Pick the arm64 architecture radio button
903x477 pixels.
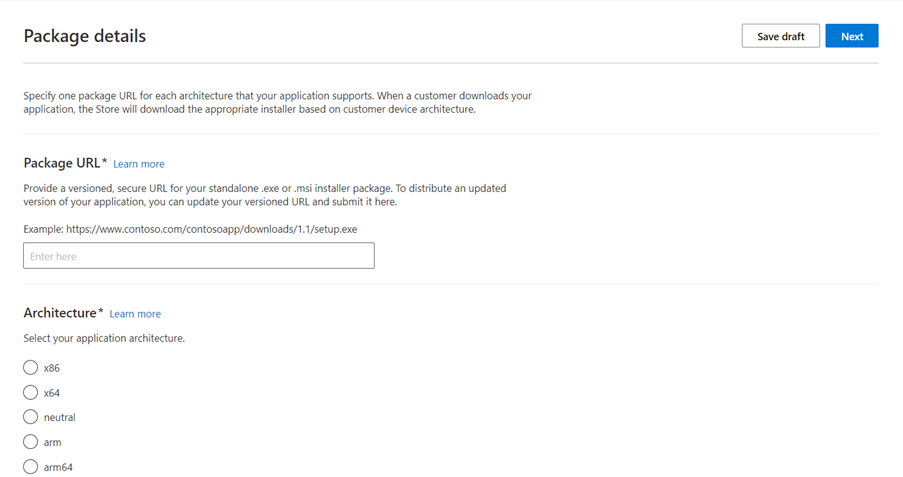pyautogui.click(x=31, y=467)
